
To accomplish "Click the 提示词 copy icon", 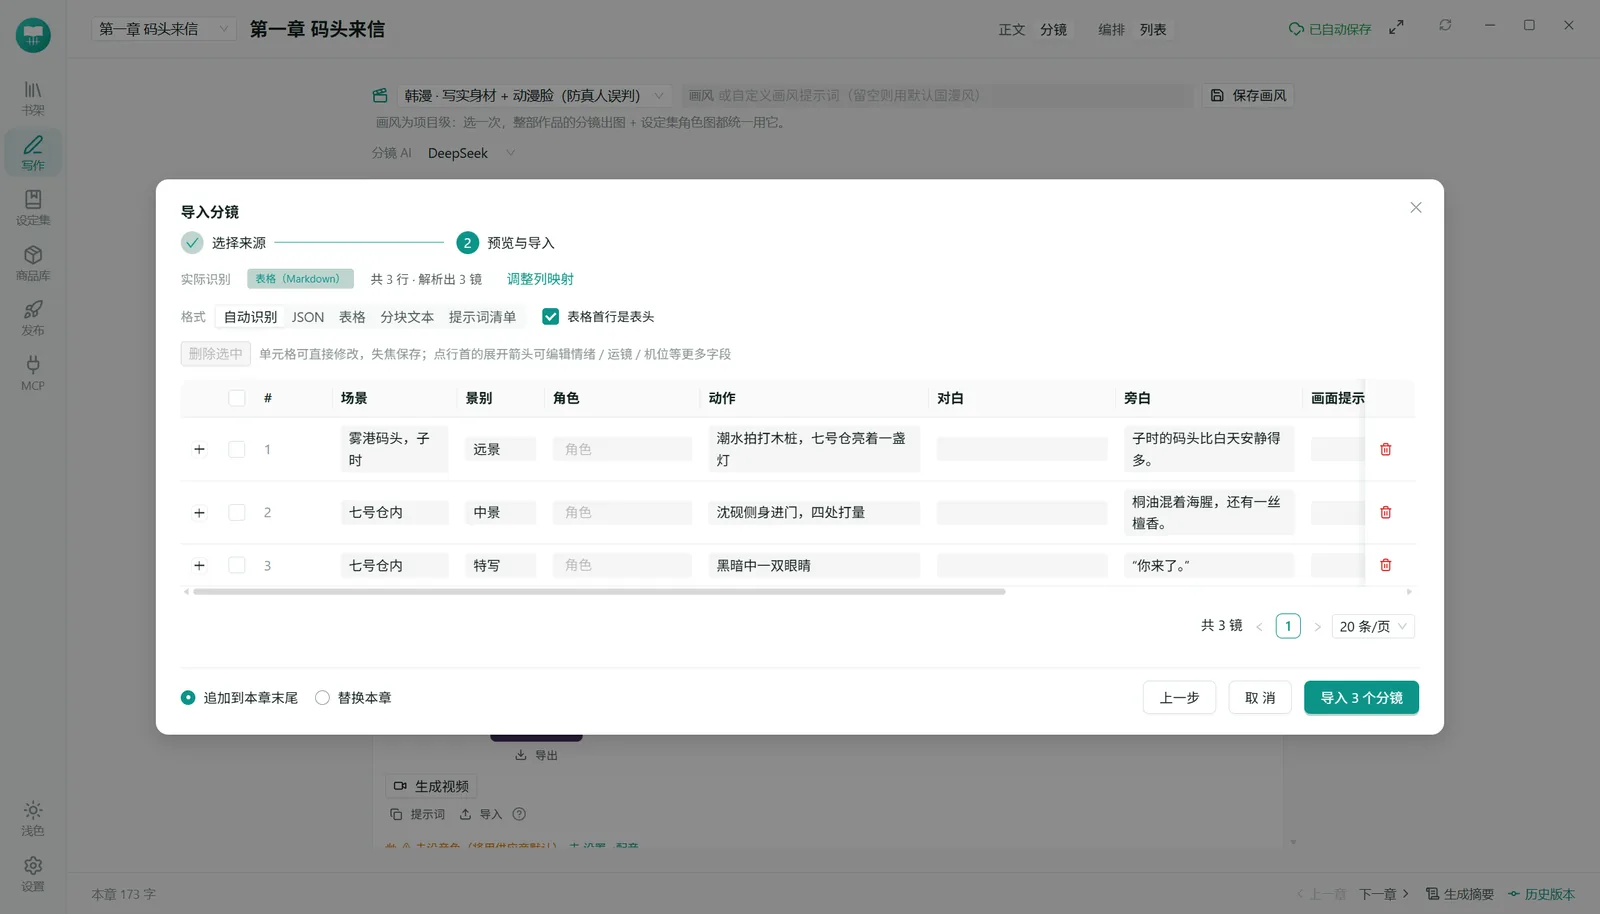I will coord(396,814).
